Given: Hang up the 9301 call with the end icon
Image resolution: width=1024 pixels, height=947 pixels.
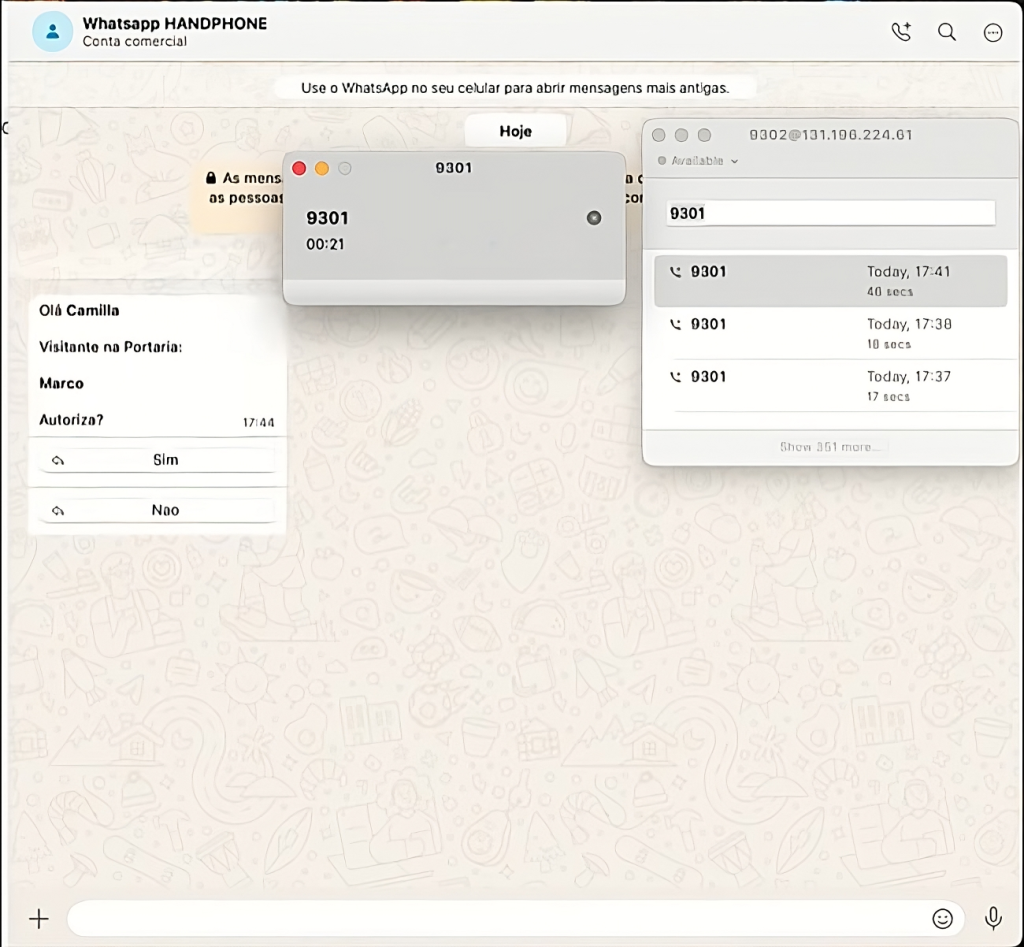Looking at the screenshot, I should [x=594, y=217].
